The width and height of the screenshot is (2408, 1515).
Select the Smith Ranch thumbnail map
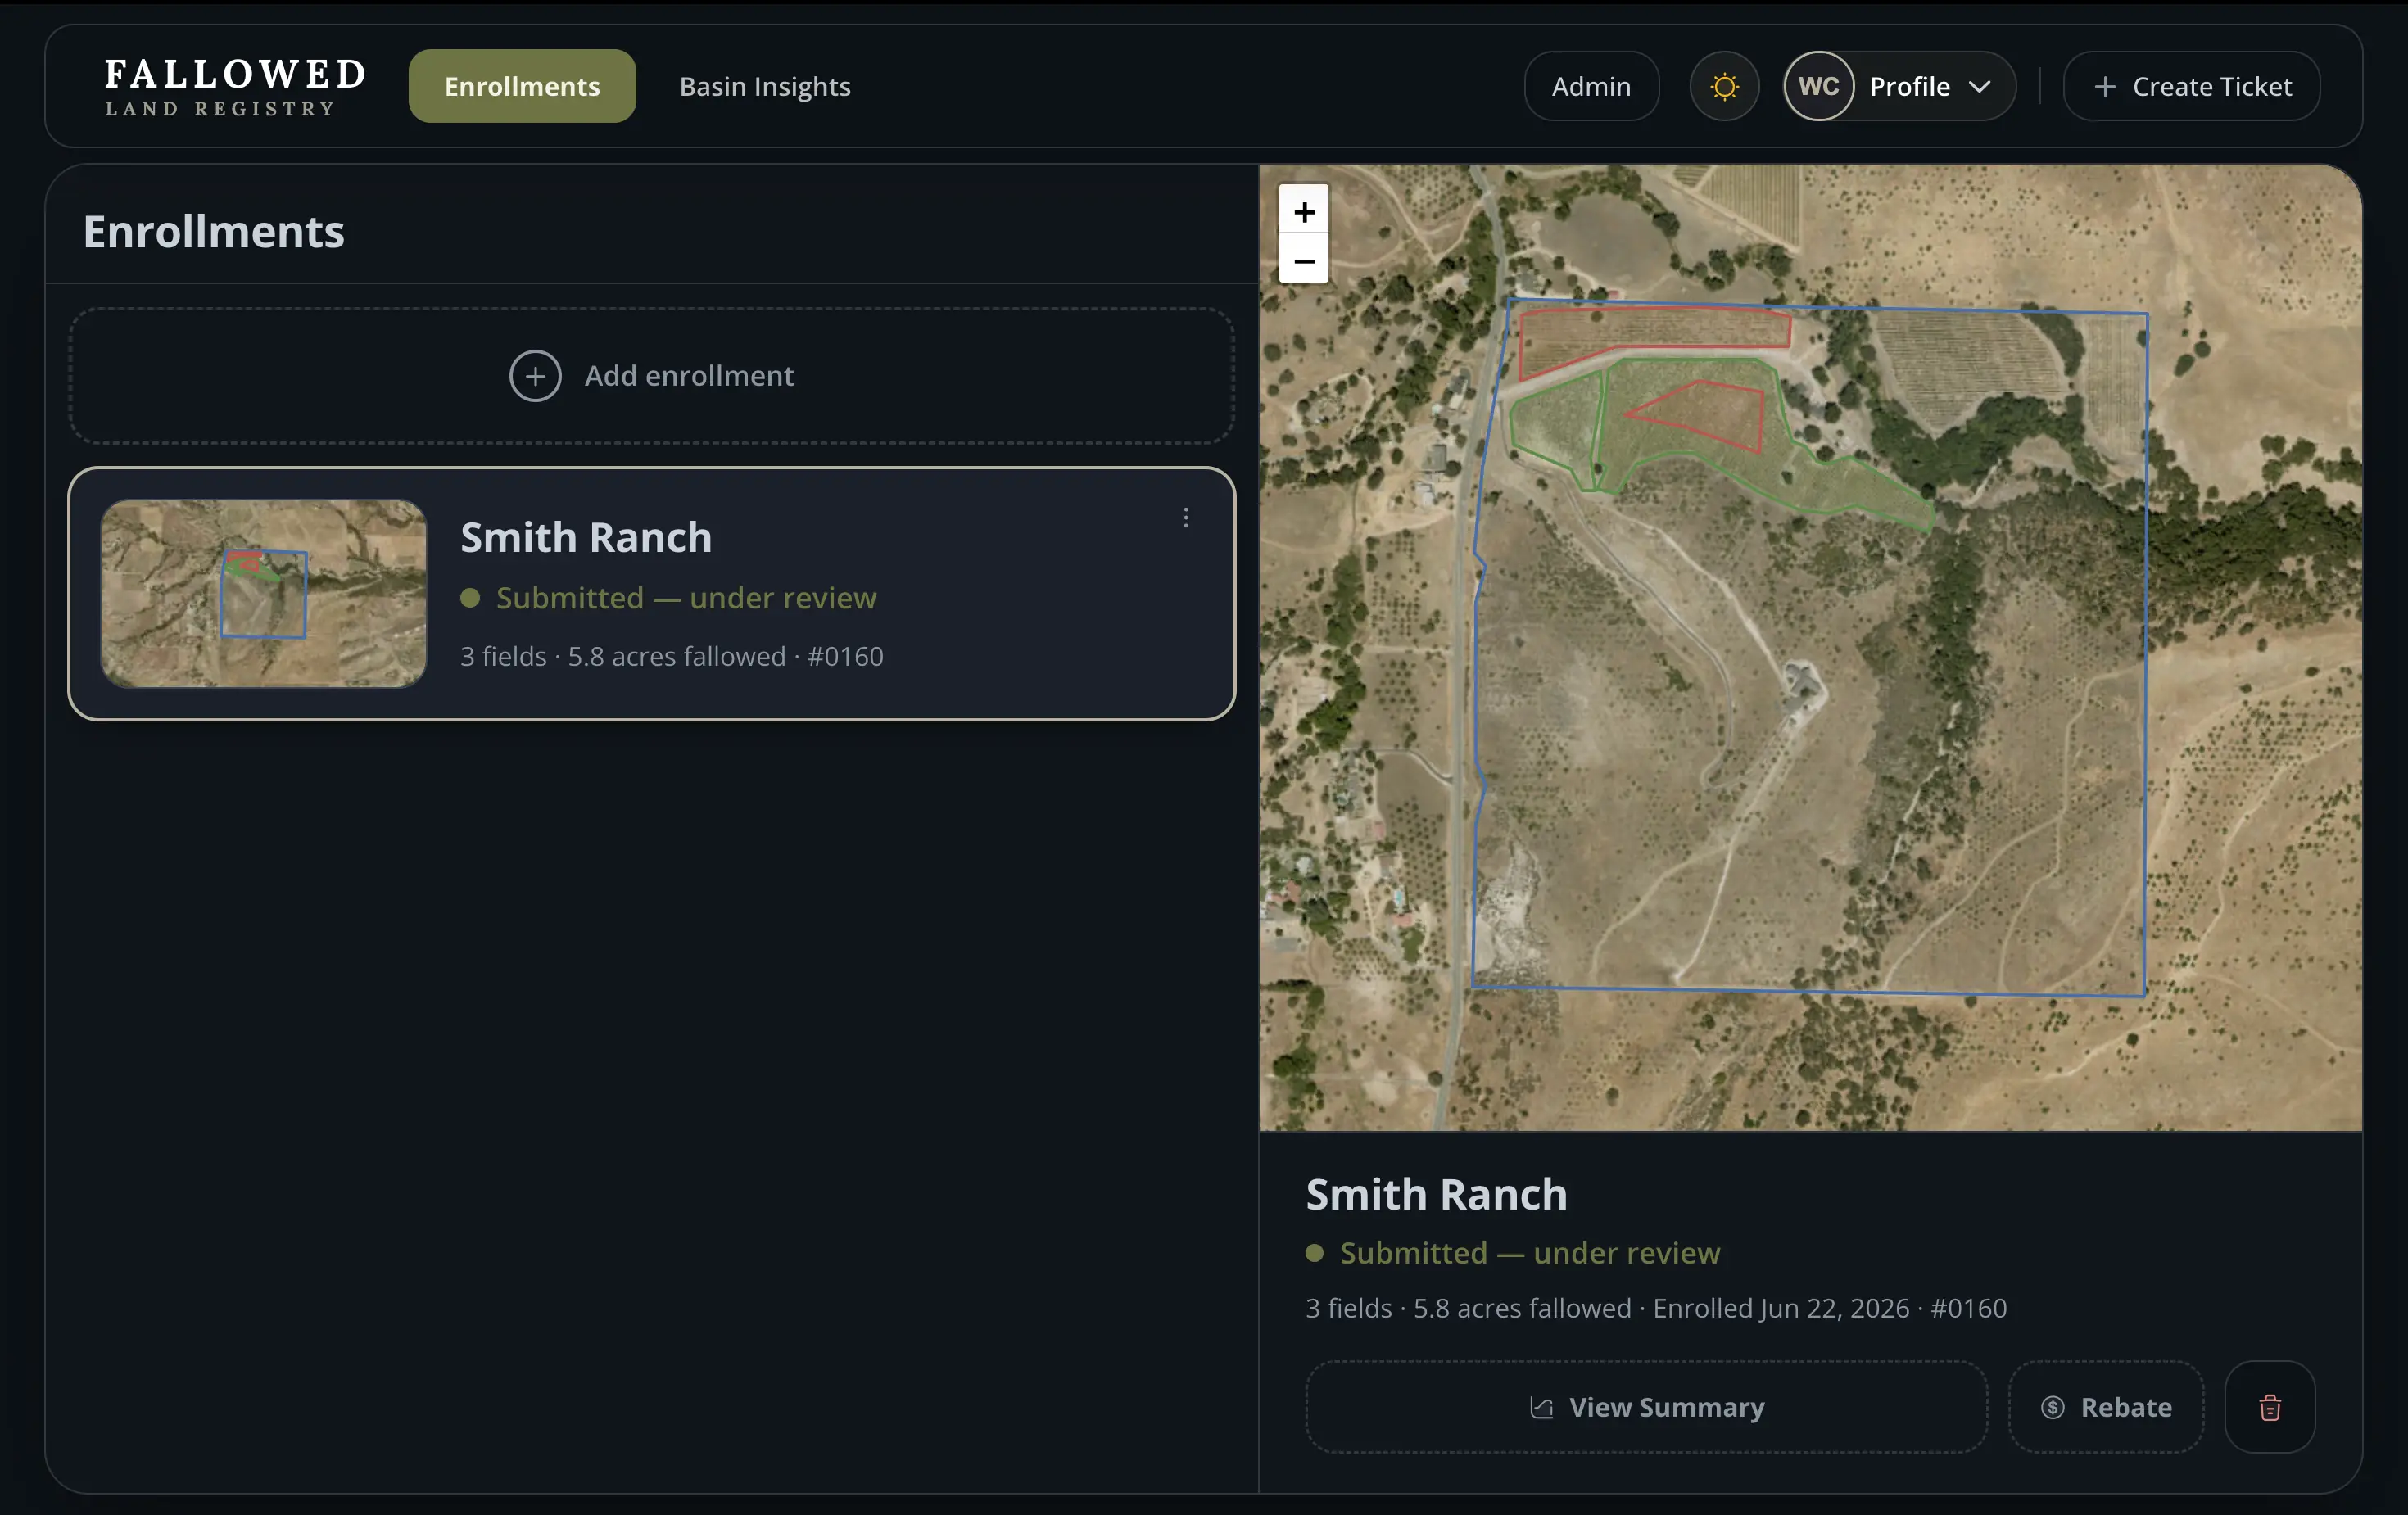(264, 594)
